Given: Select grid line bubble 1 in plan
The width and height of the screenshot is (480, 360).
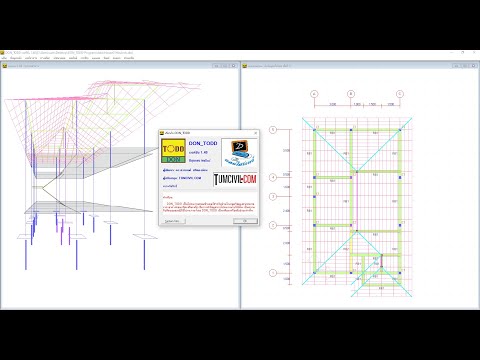Looking at the screenshot, I should tap(273, 273).
